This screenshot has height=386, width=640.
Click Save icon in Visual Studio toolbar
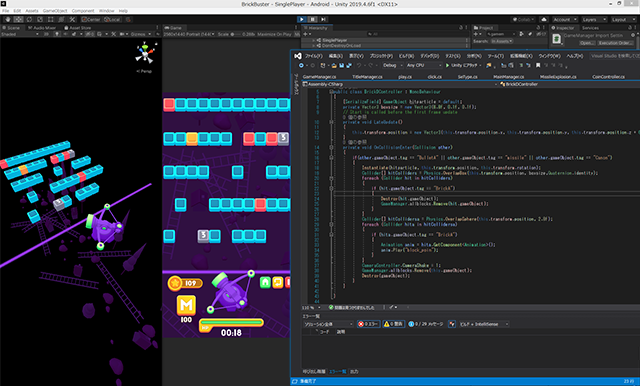click(342, 65)
